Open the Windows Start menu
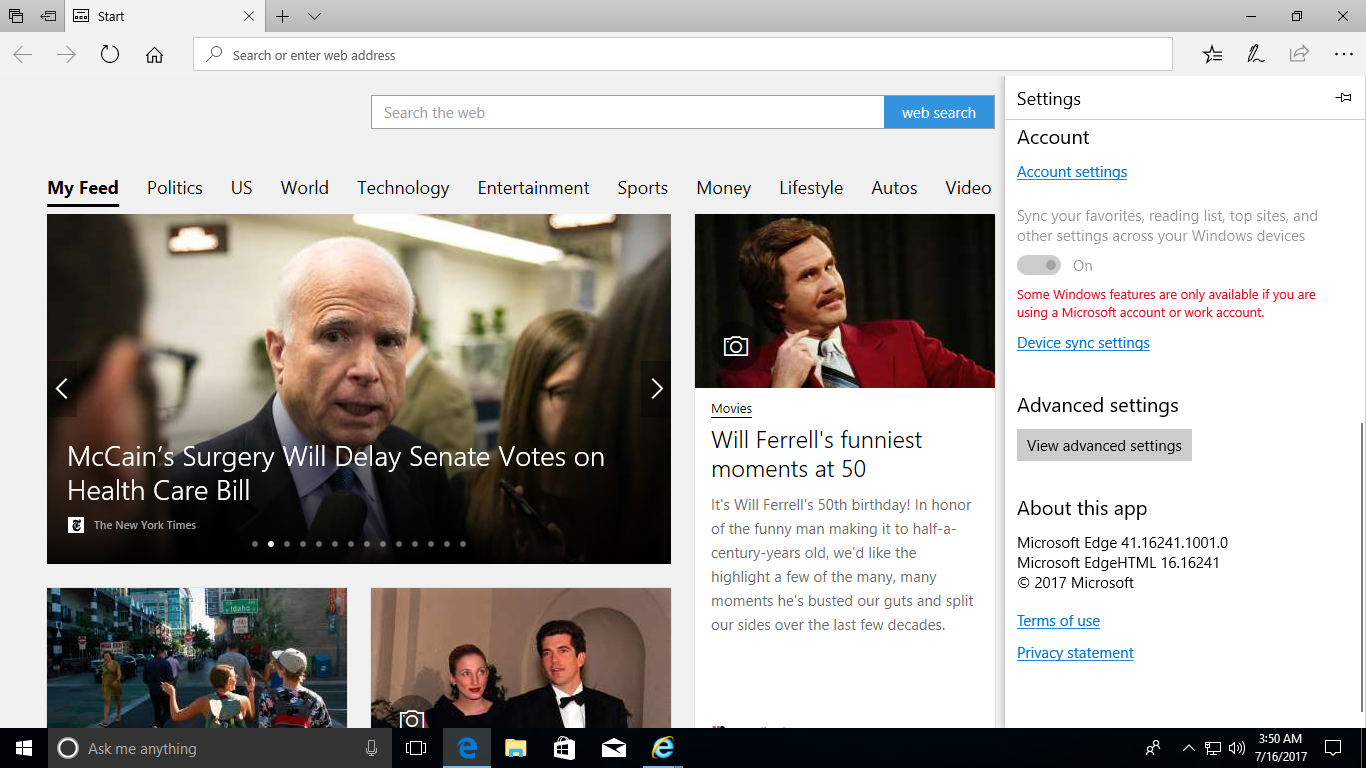 24,748
